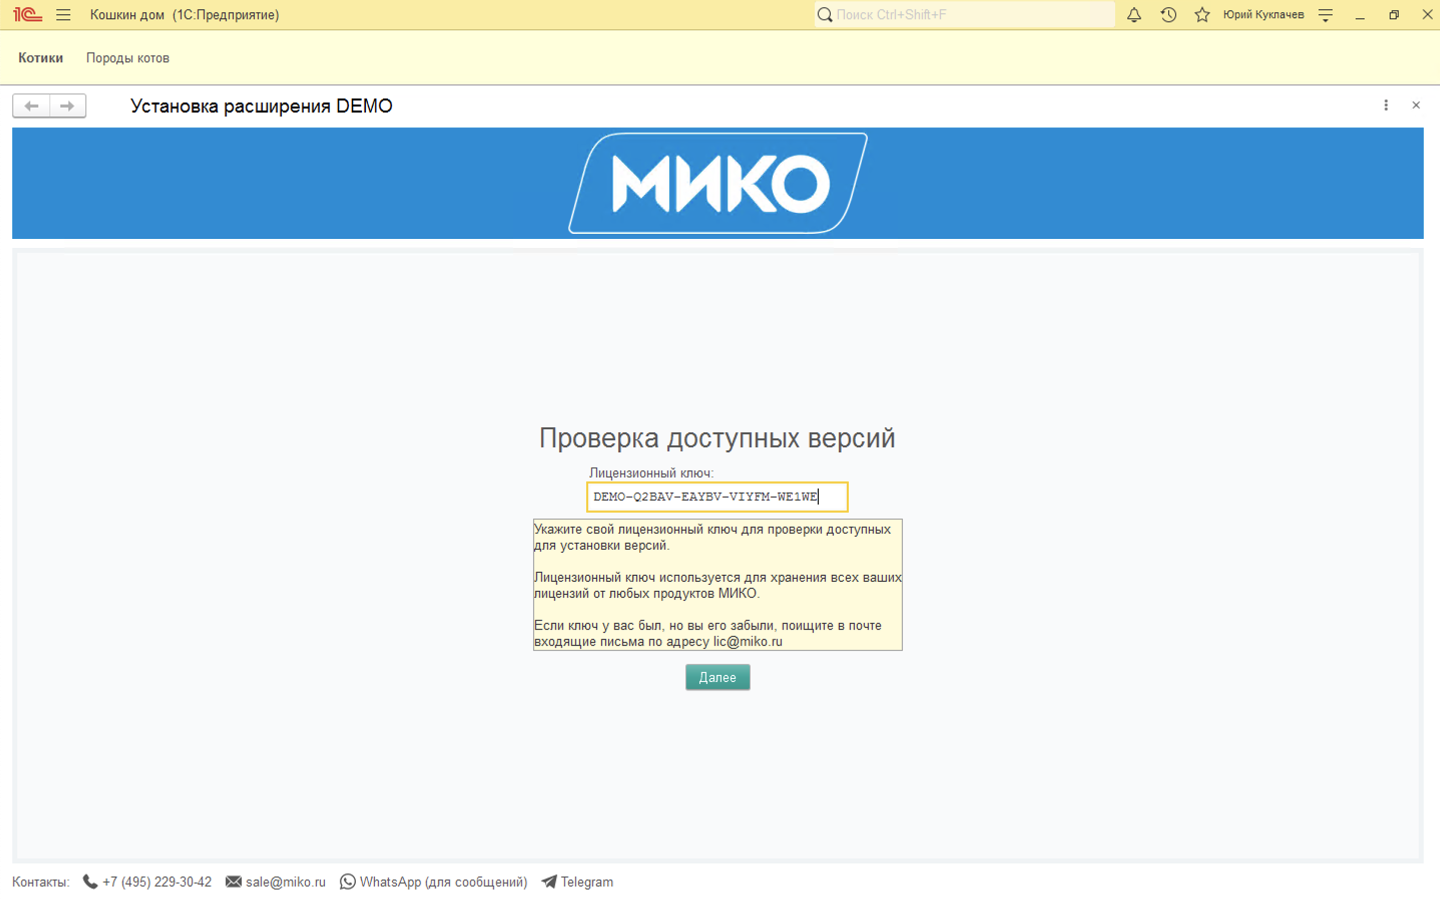This screenshot has width=1440, height=900.
Task: Restore the application window size
Action: [x=1394, y=15]
